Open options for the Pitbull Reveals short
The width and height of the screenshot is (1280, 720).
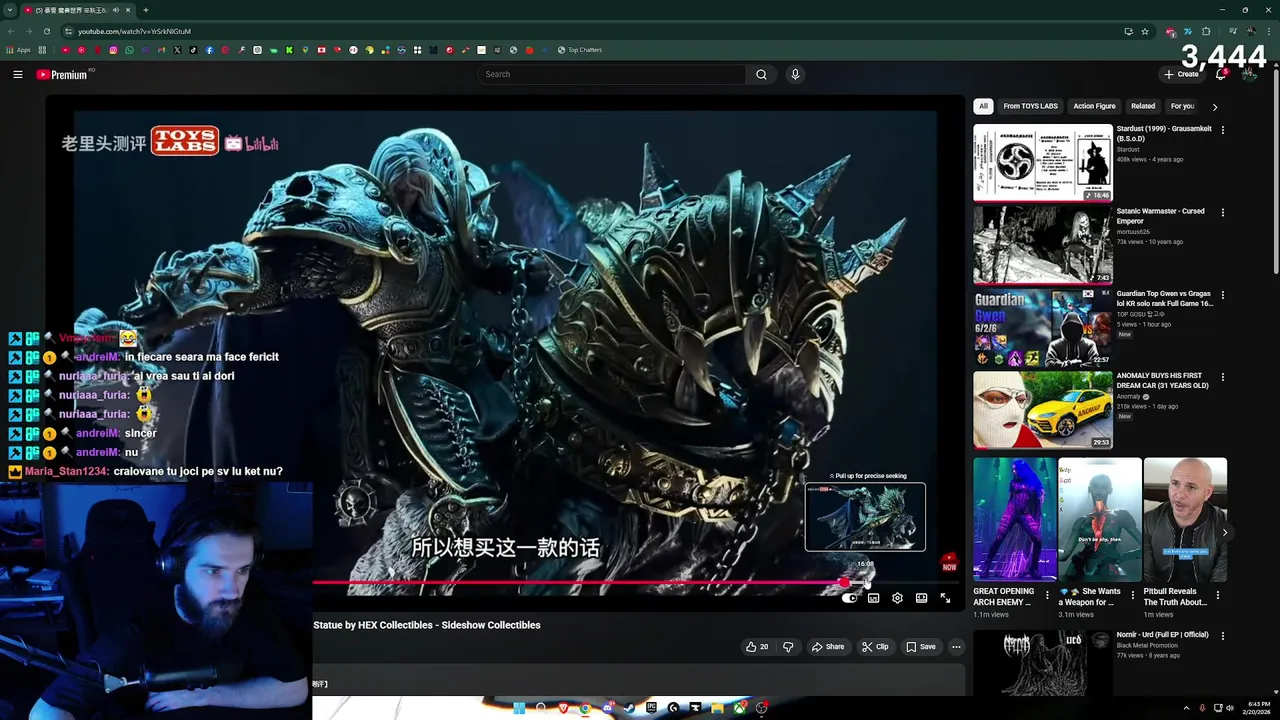(1217, 596)
